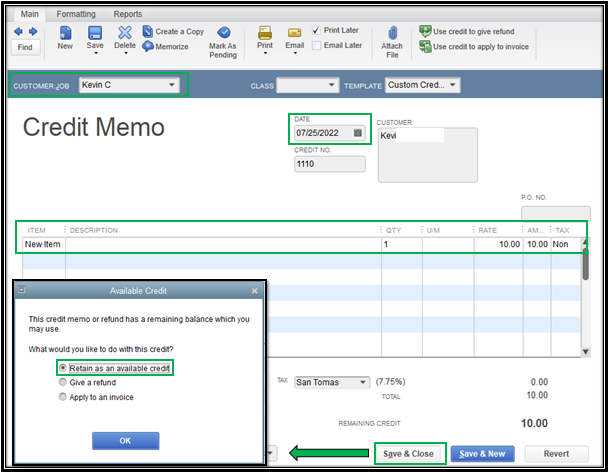
Task: Click Save & Close button
Action: [408, 453]
